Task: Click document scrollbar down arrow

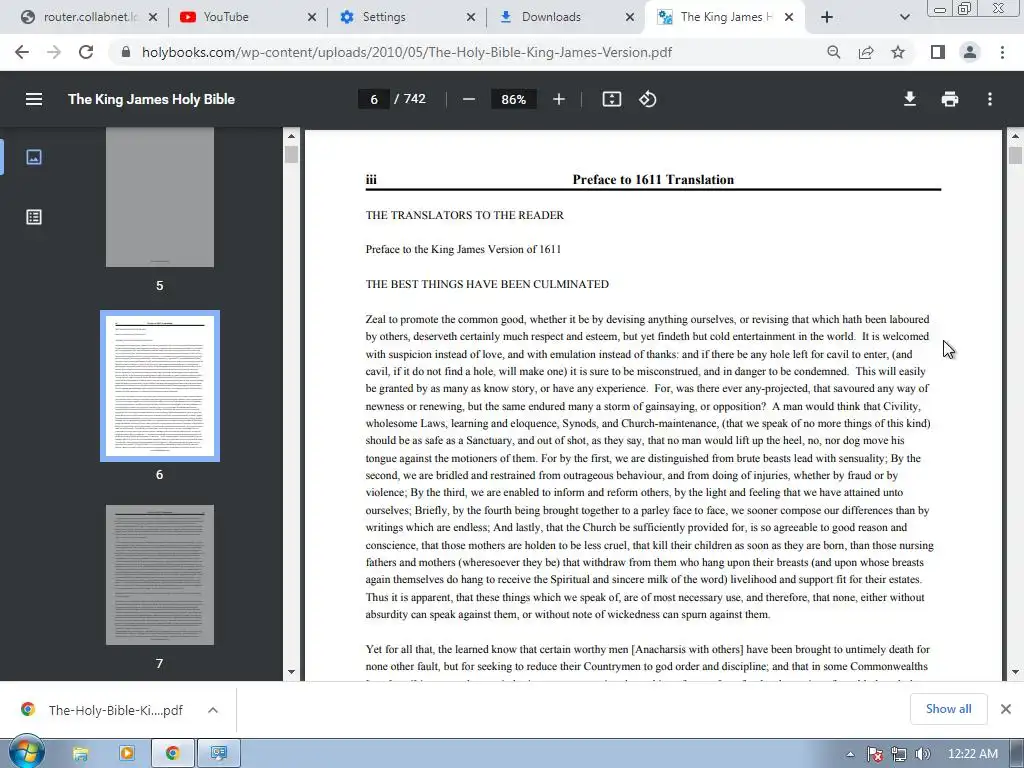Action: 1015,672
